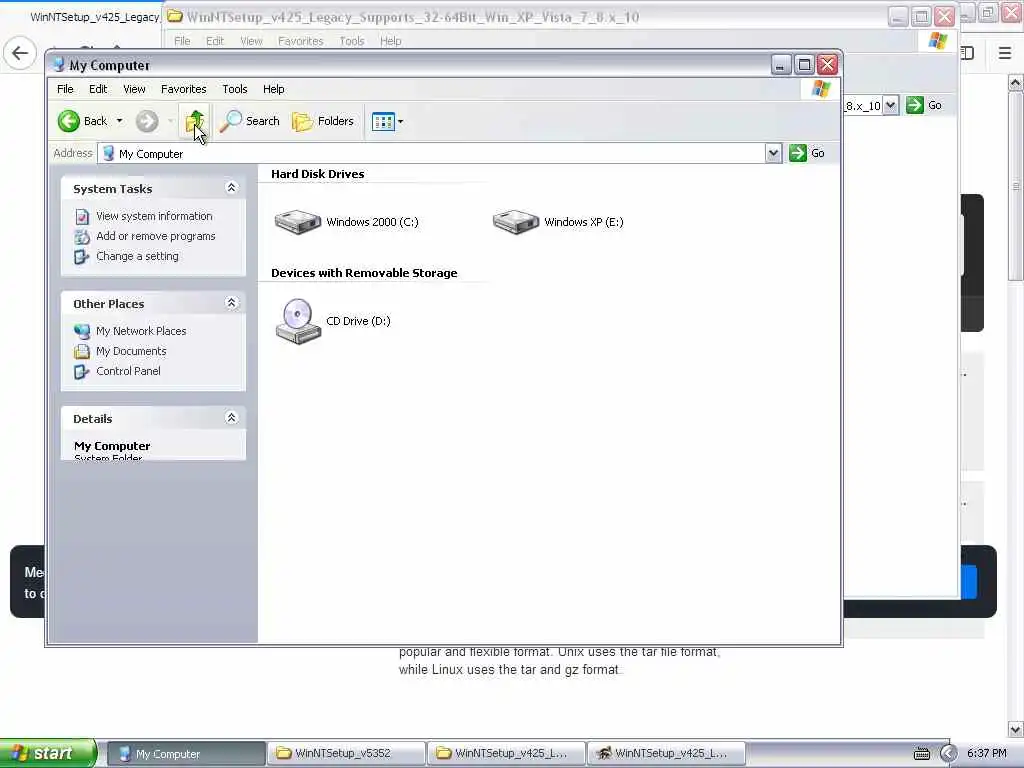Click Add or remove programs link
1024x768 pixels.
click(155, 236)
